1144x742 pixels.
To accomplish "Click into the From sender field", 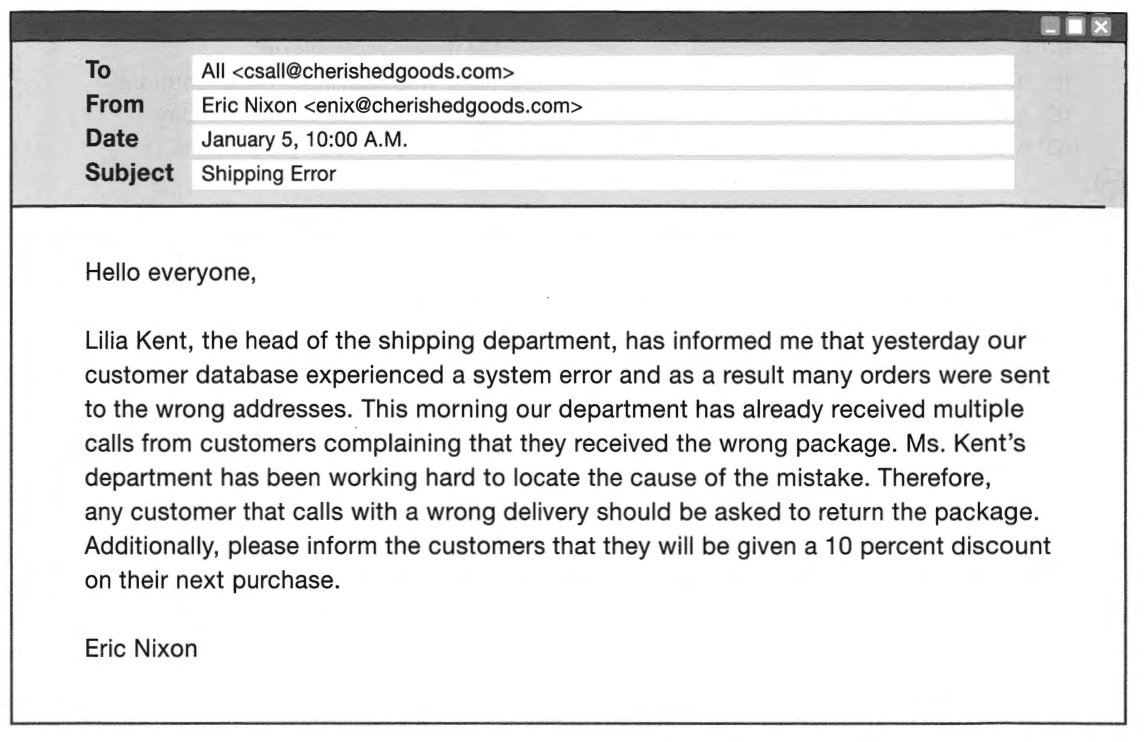I will click(603, 106).
